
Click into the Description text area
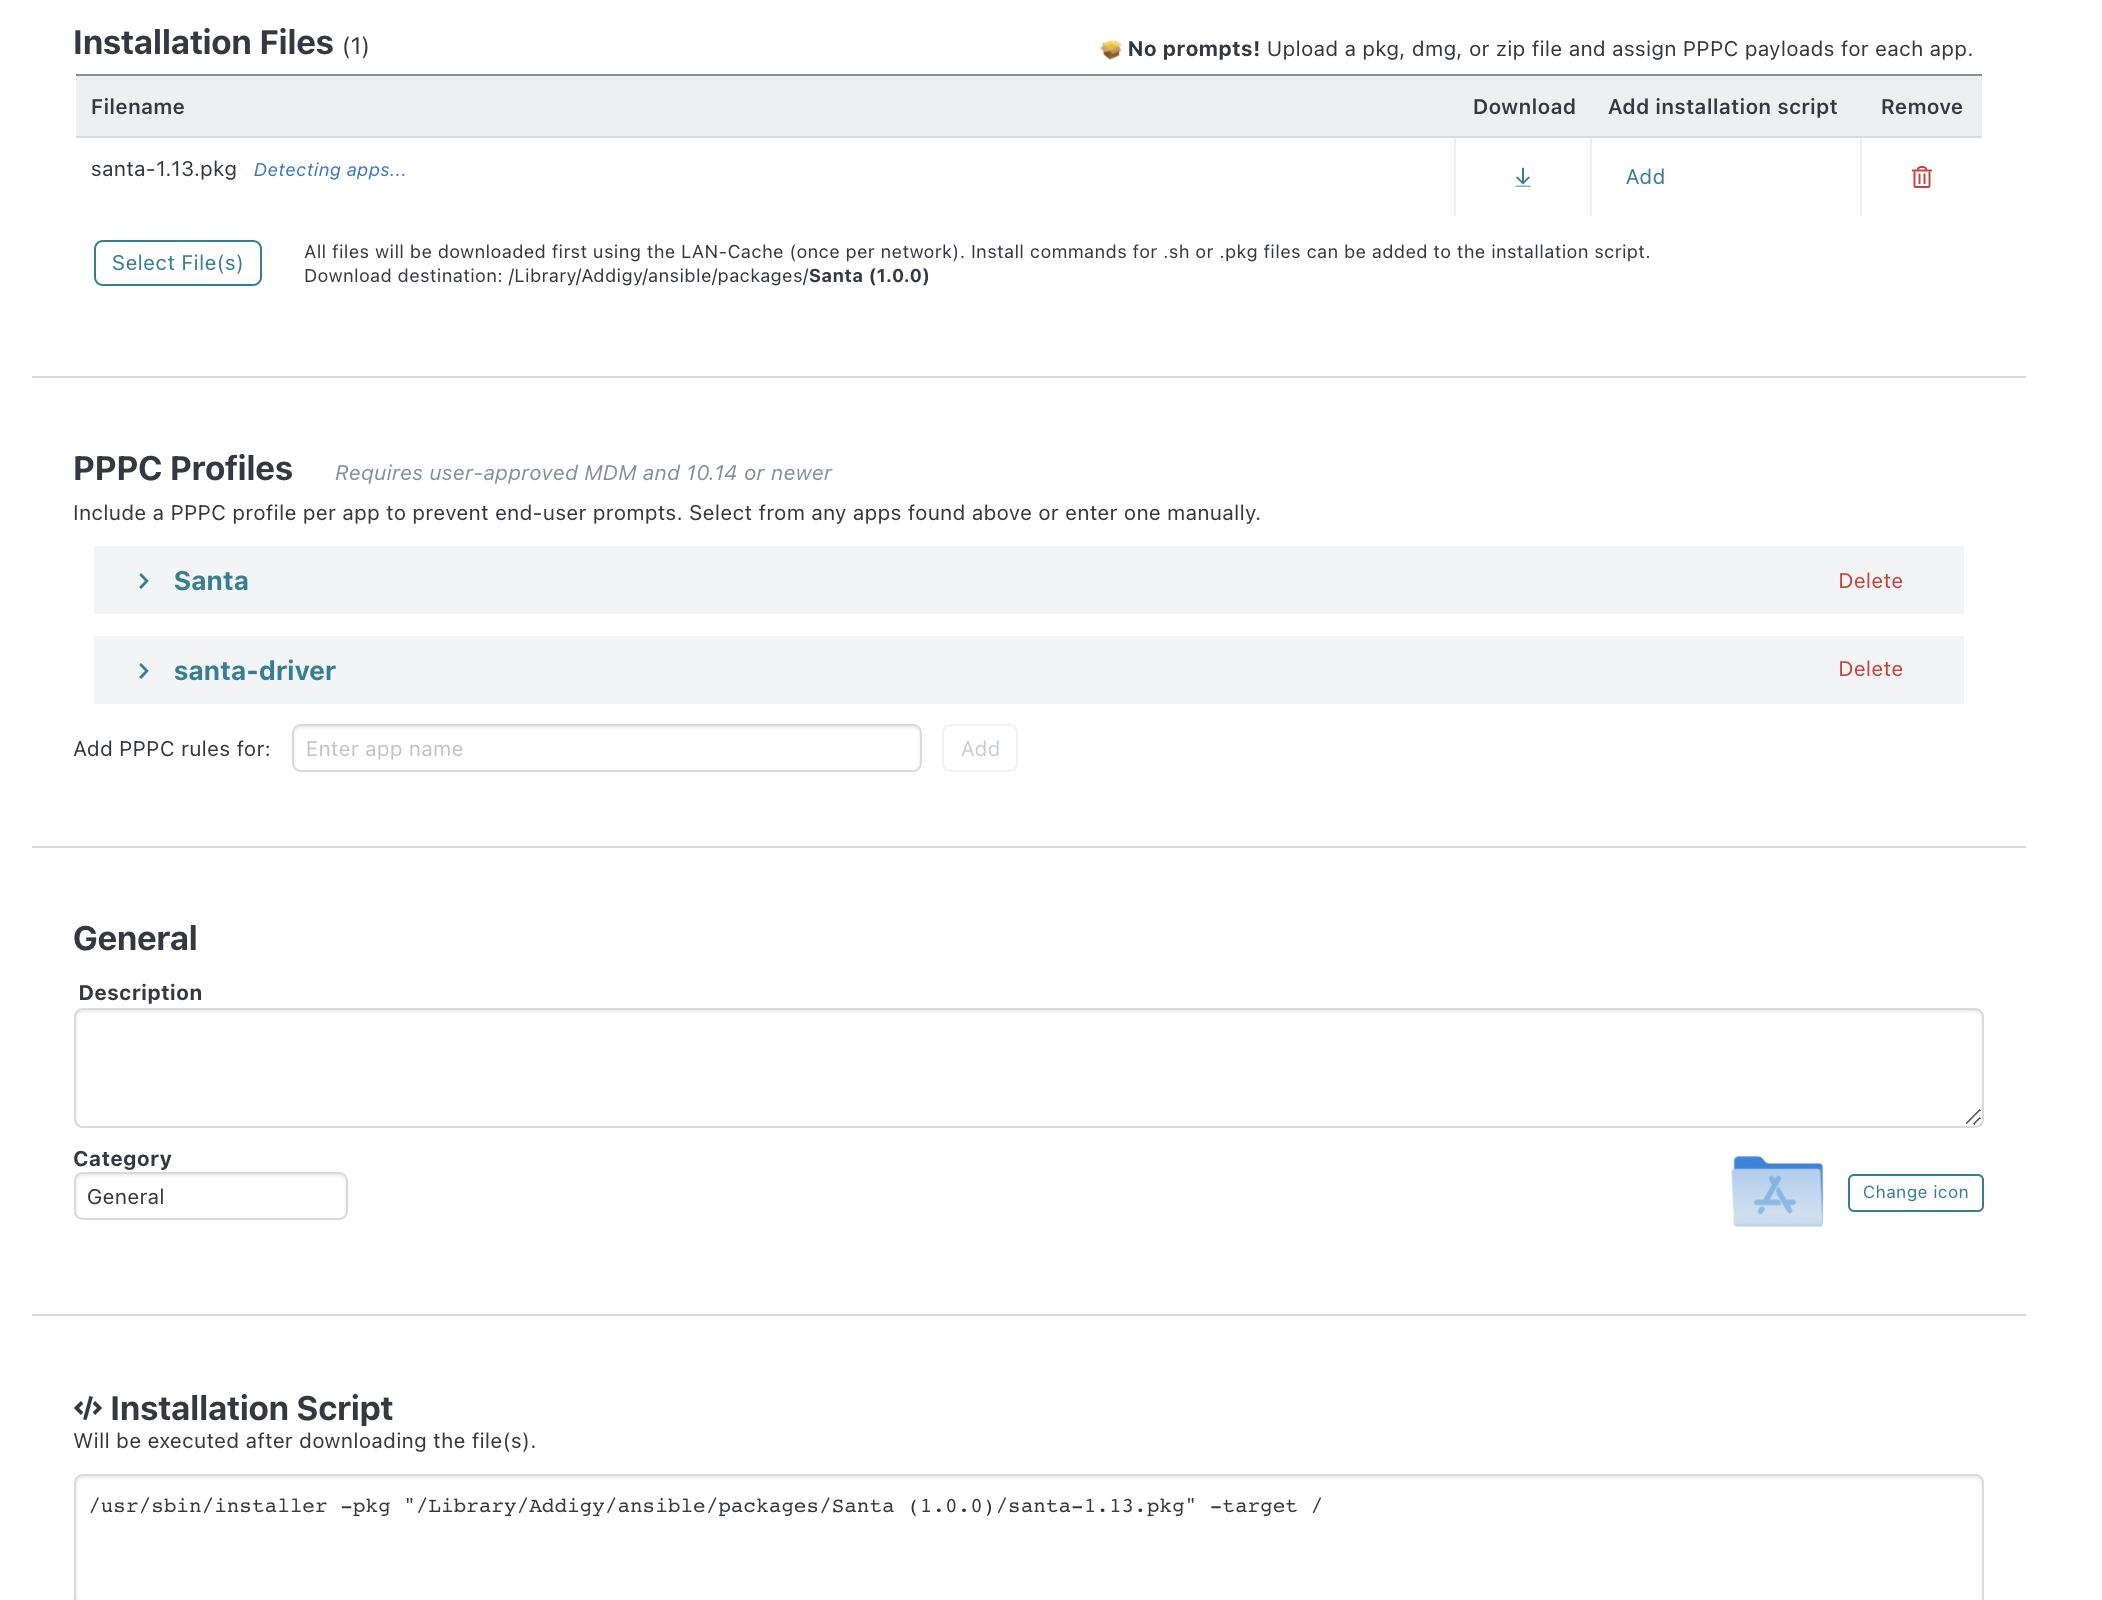[x=1028, y=1068]
